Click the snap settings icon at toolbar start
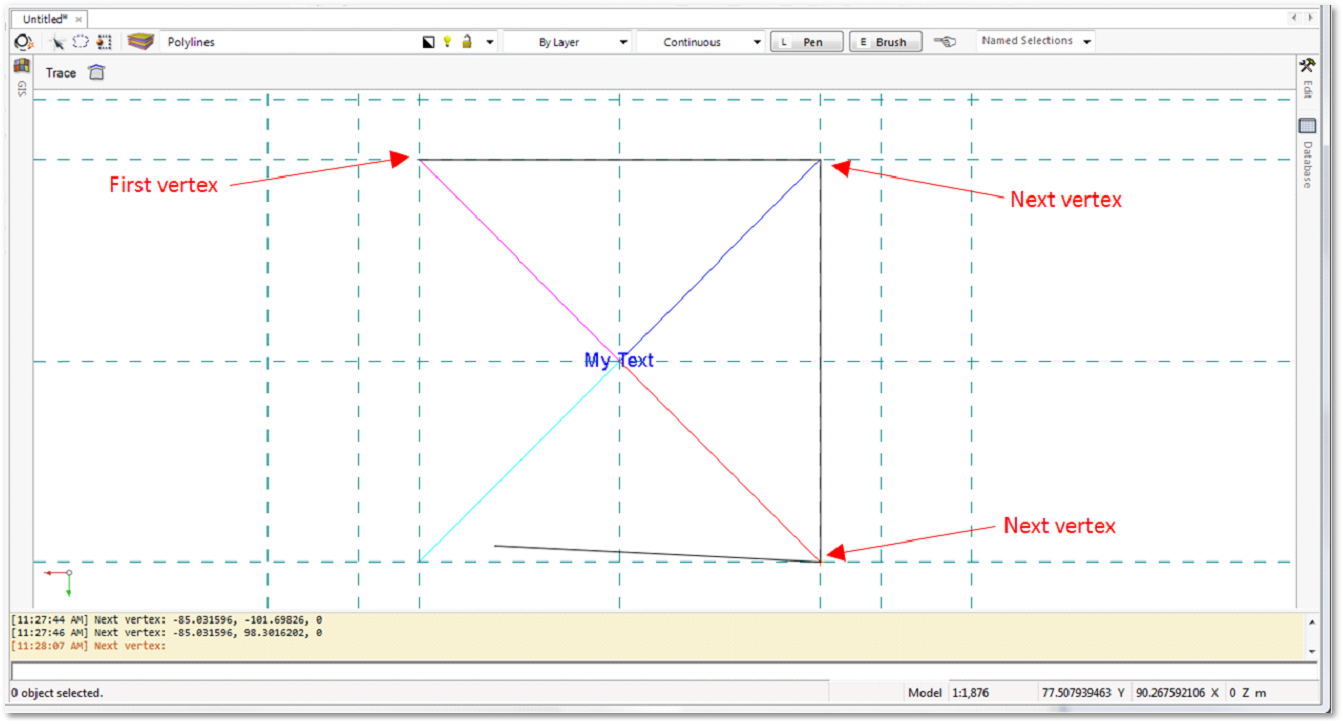 [23, 42]
